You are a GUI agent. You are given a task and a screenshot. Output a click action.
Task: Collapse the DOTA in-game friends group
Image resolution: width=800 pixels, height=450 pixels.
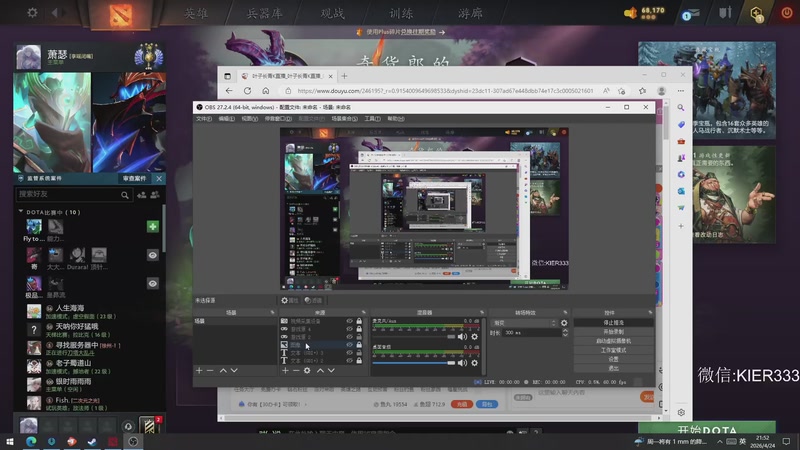pos(20,211)
